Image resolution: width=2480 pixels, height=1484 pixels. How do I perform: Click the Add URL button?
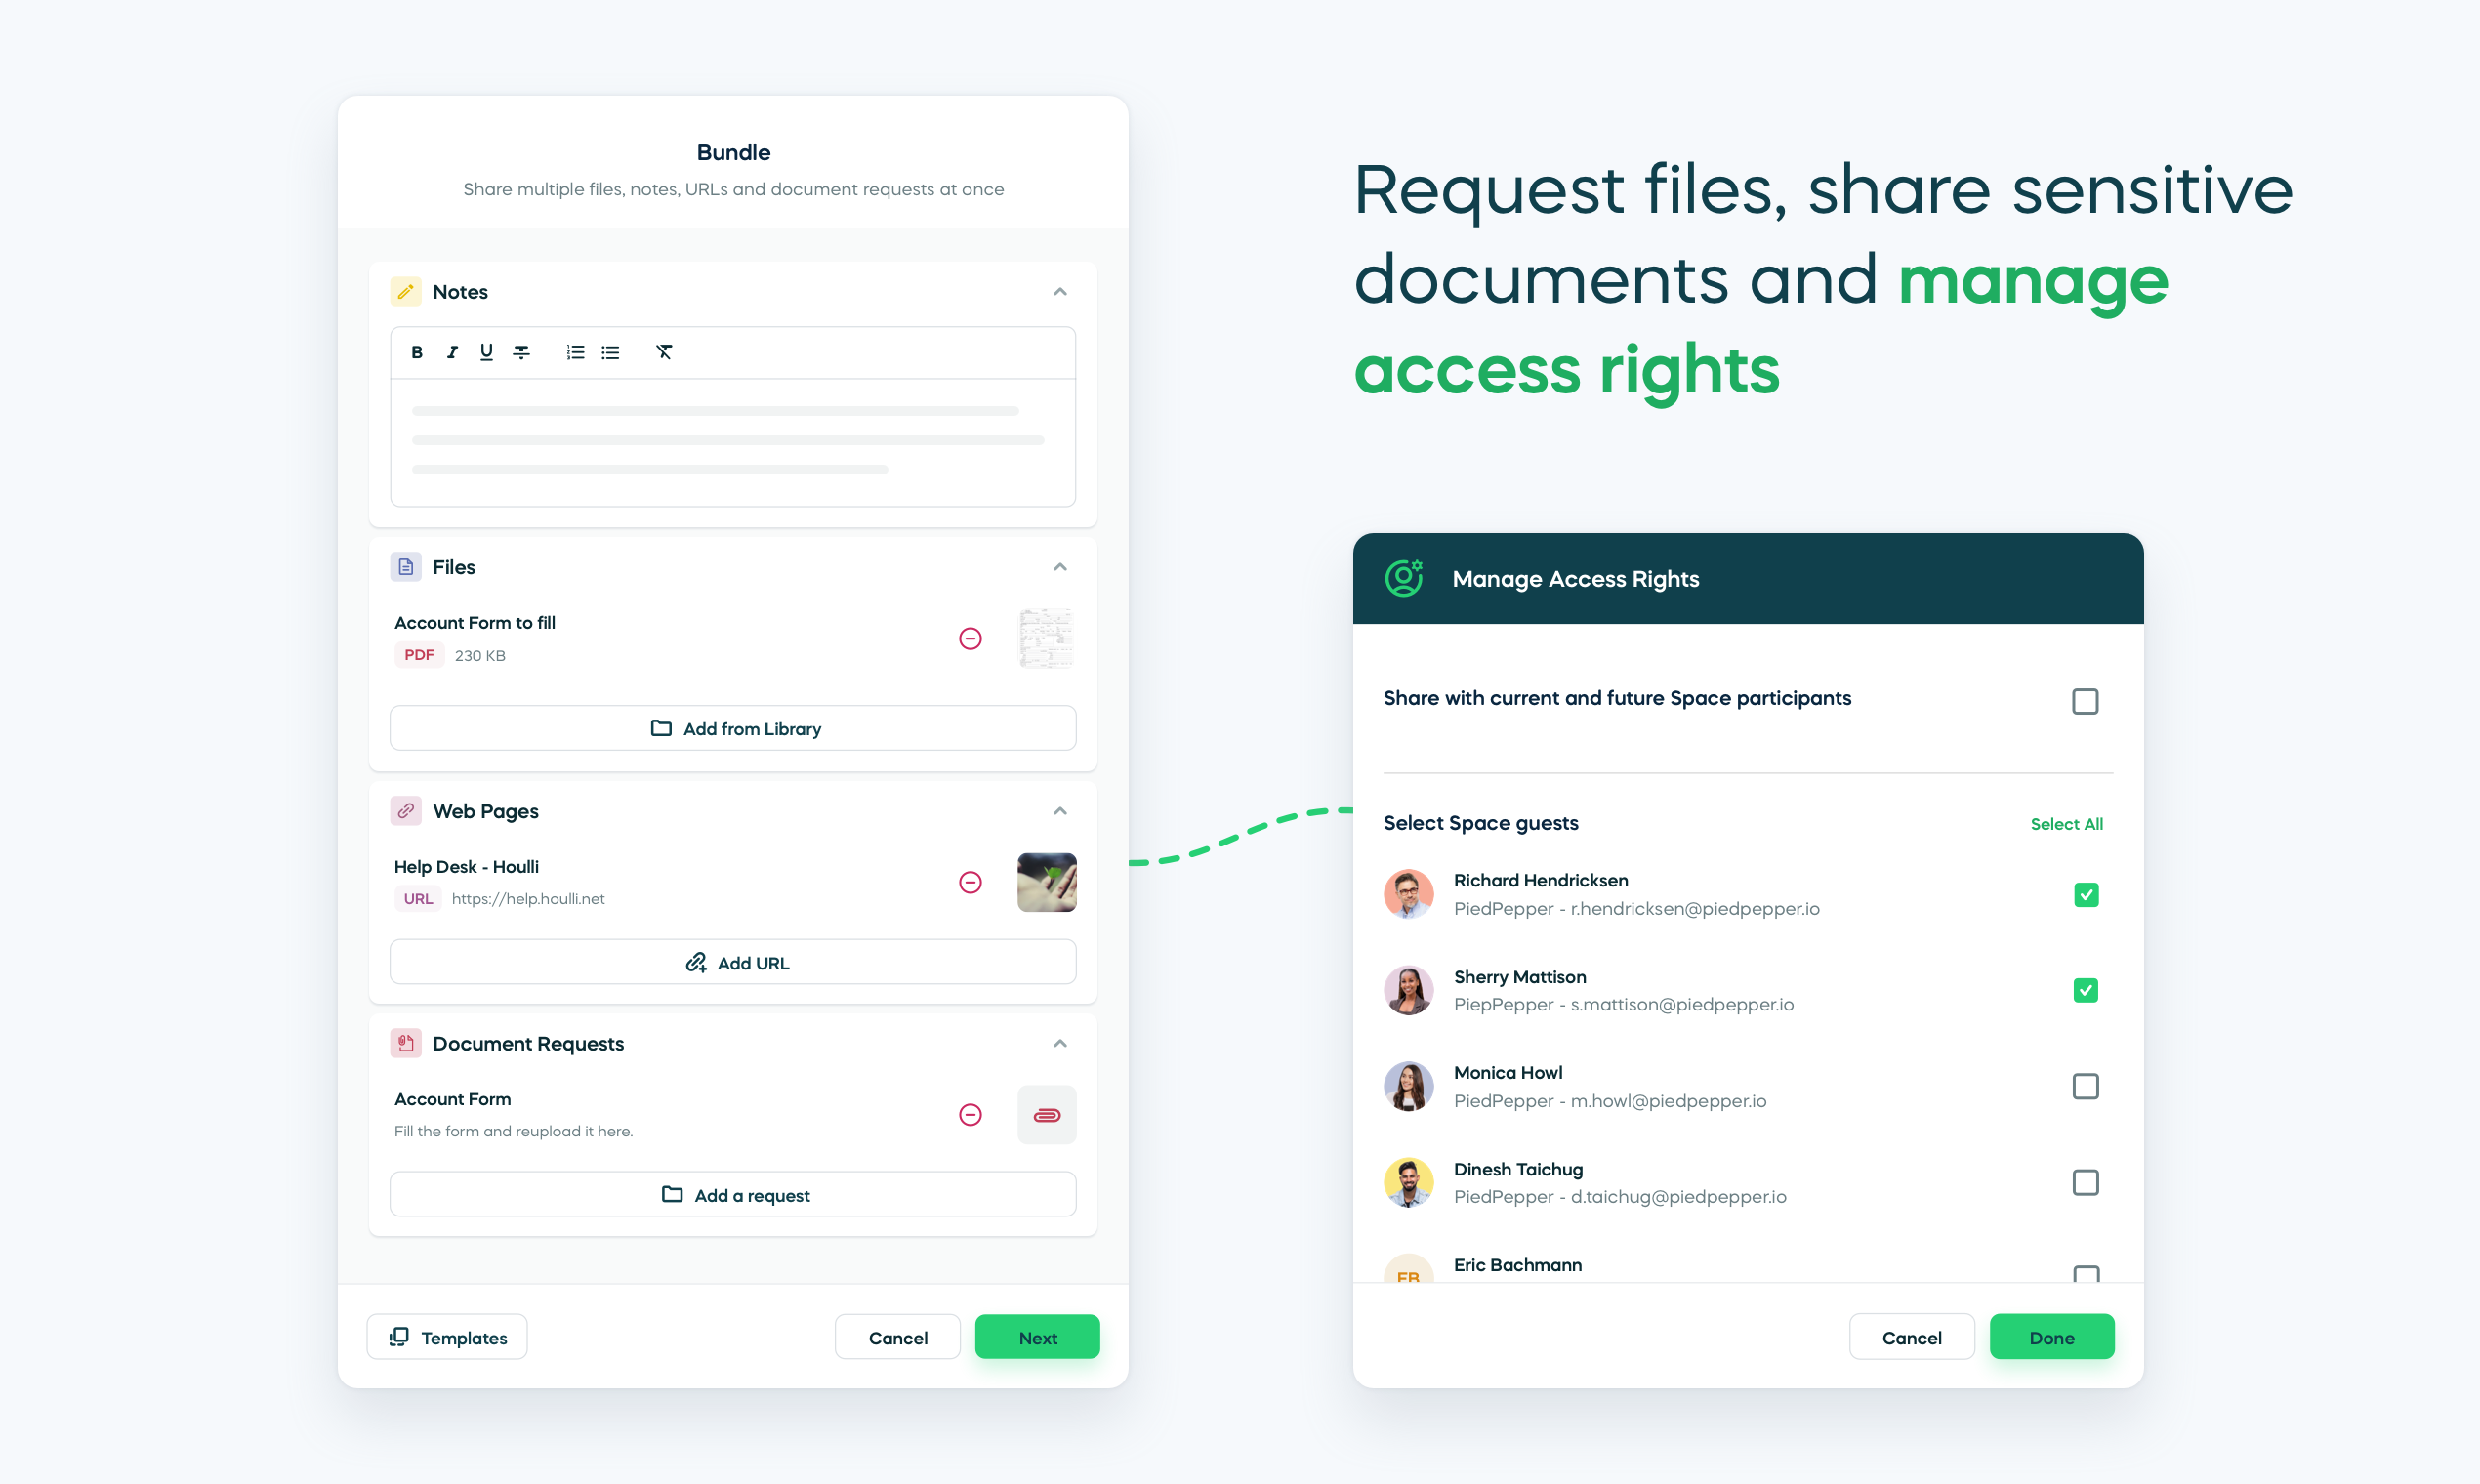click(733, 962)
